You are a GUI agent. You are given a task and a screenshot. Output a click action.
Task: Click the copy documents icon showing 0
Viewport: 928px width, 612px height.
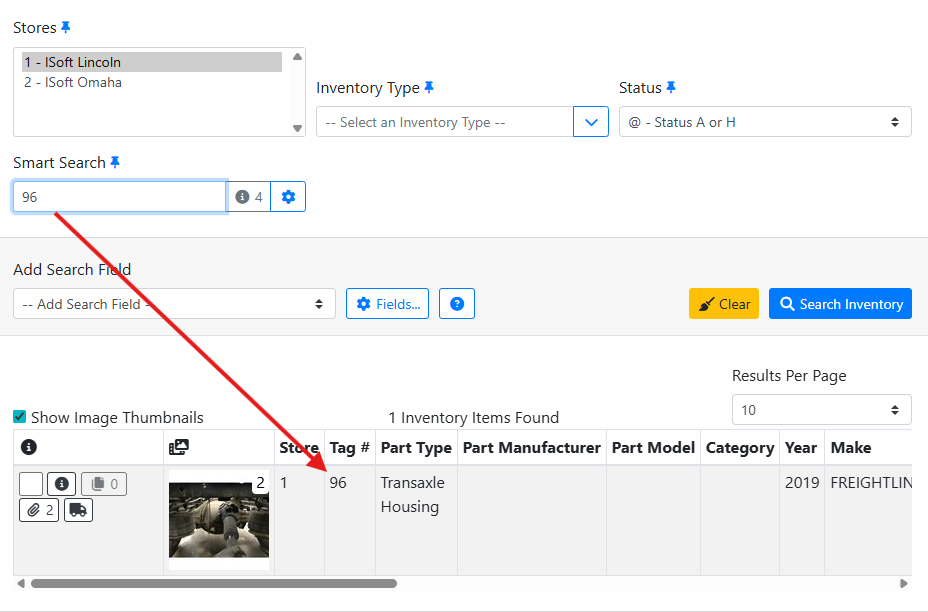[104, 484]
